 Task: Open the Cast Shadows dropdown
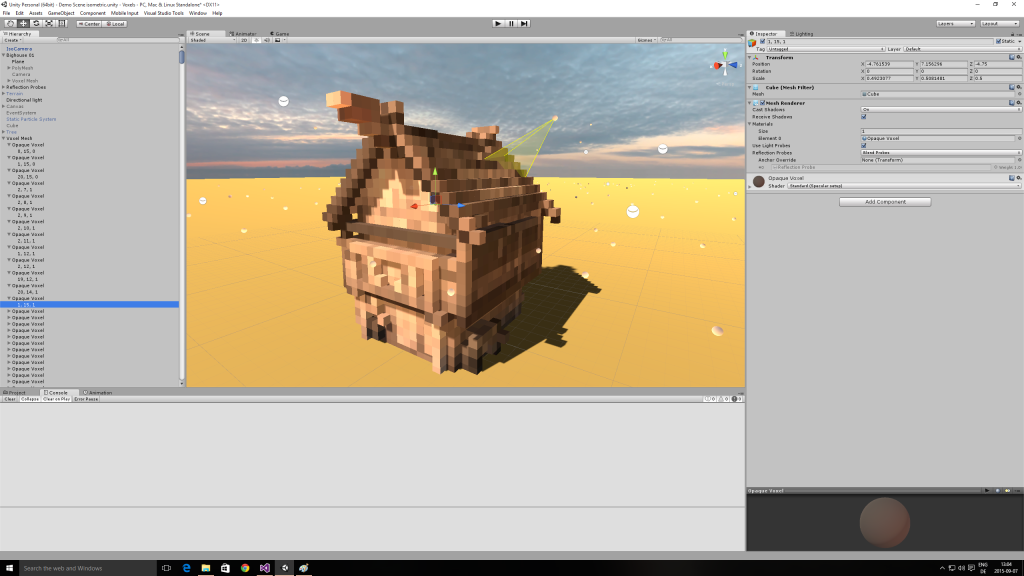coord(941,110)
